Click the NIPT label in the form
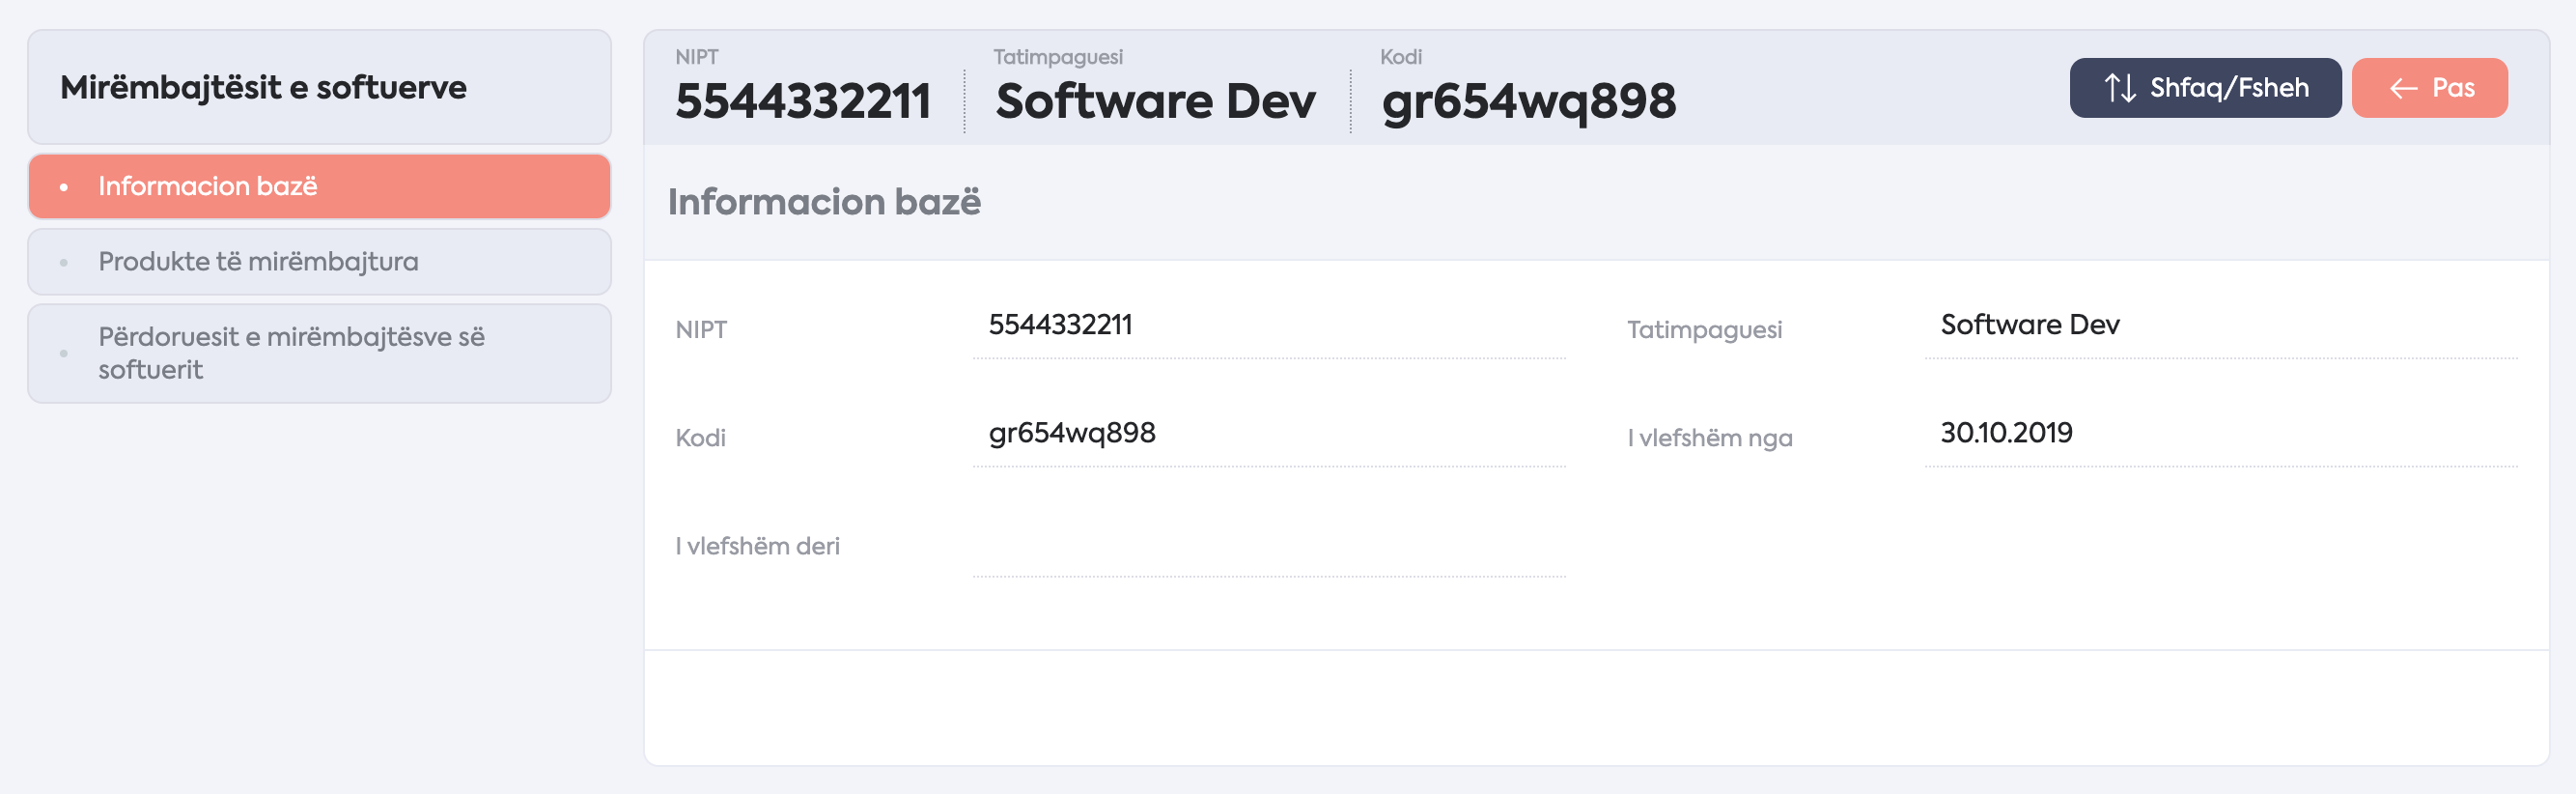This screenshot has width=2576, height=794. (701, 330)
